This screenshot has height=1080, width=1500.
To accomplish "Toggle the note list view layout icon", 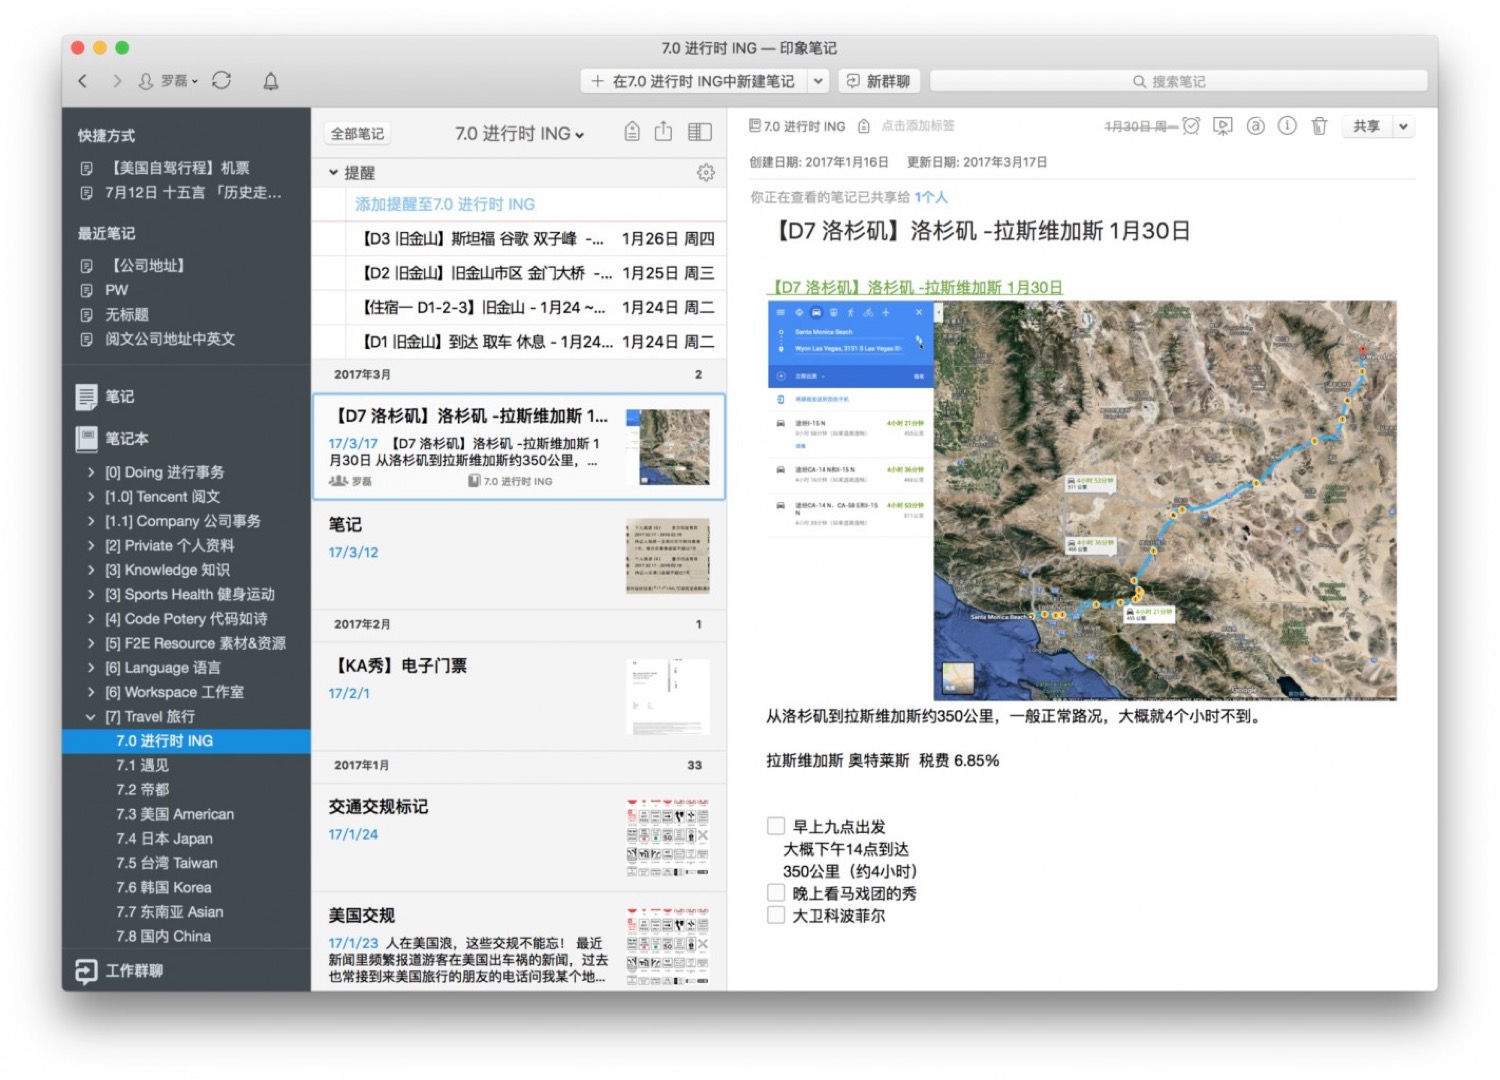I will 700,132.
